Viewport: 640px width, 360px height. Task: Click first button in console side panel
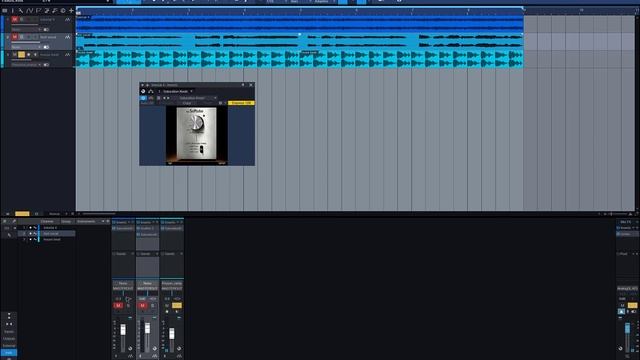coord(9,332)
